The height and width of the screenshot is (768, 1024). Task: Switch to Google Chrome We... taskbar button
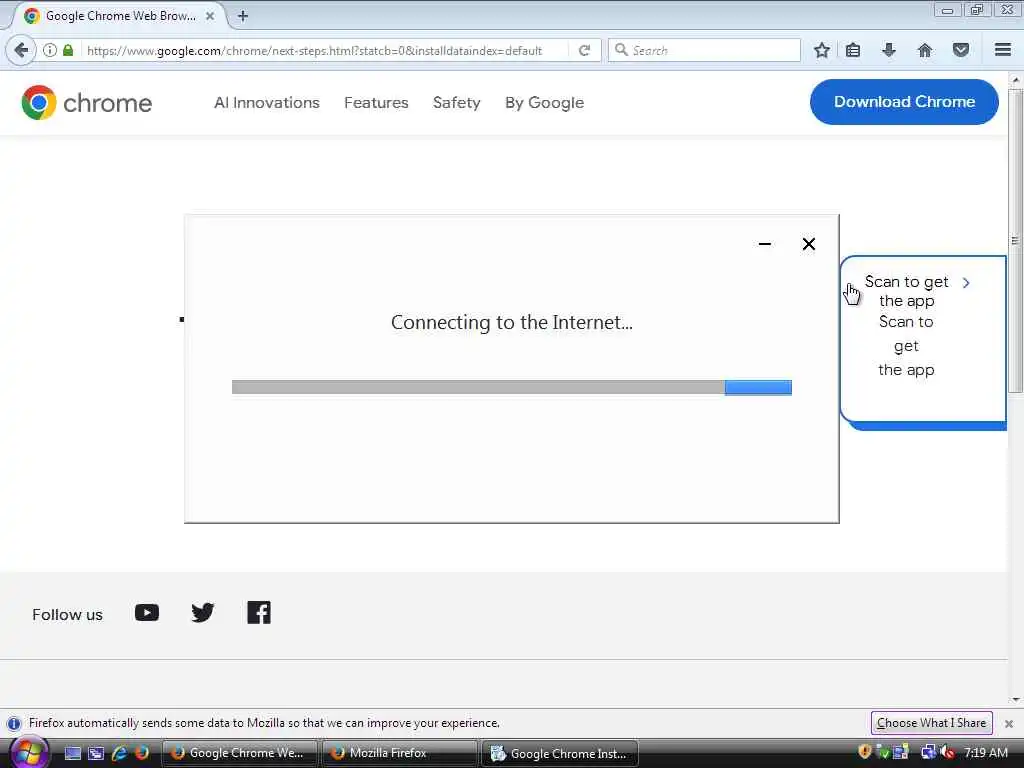[239, 753]
